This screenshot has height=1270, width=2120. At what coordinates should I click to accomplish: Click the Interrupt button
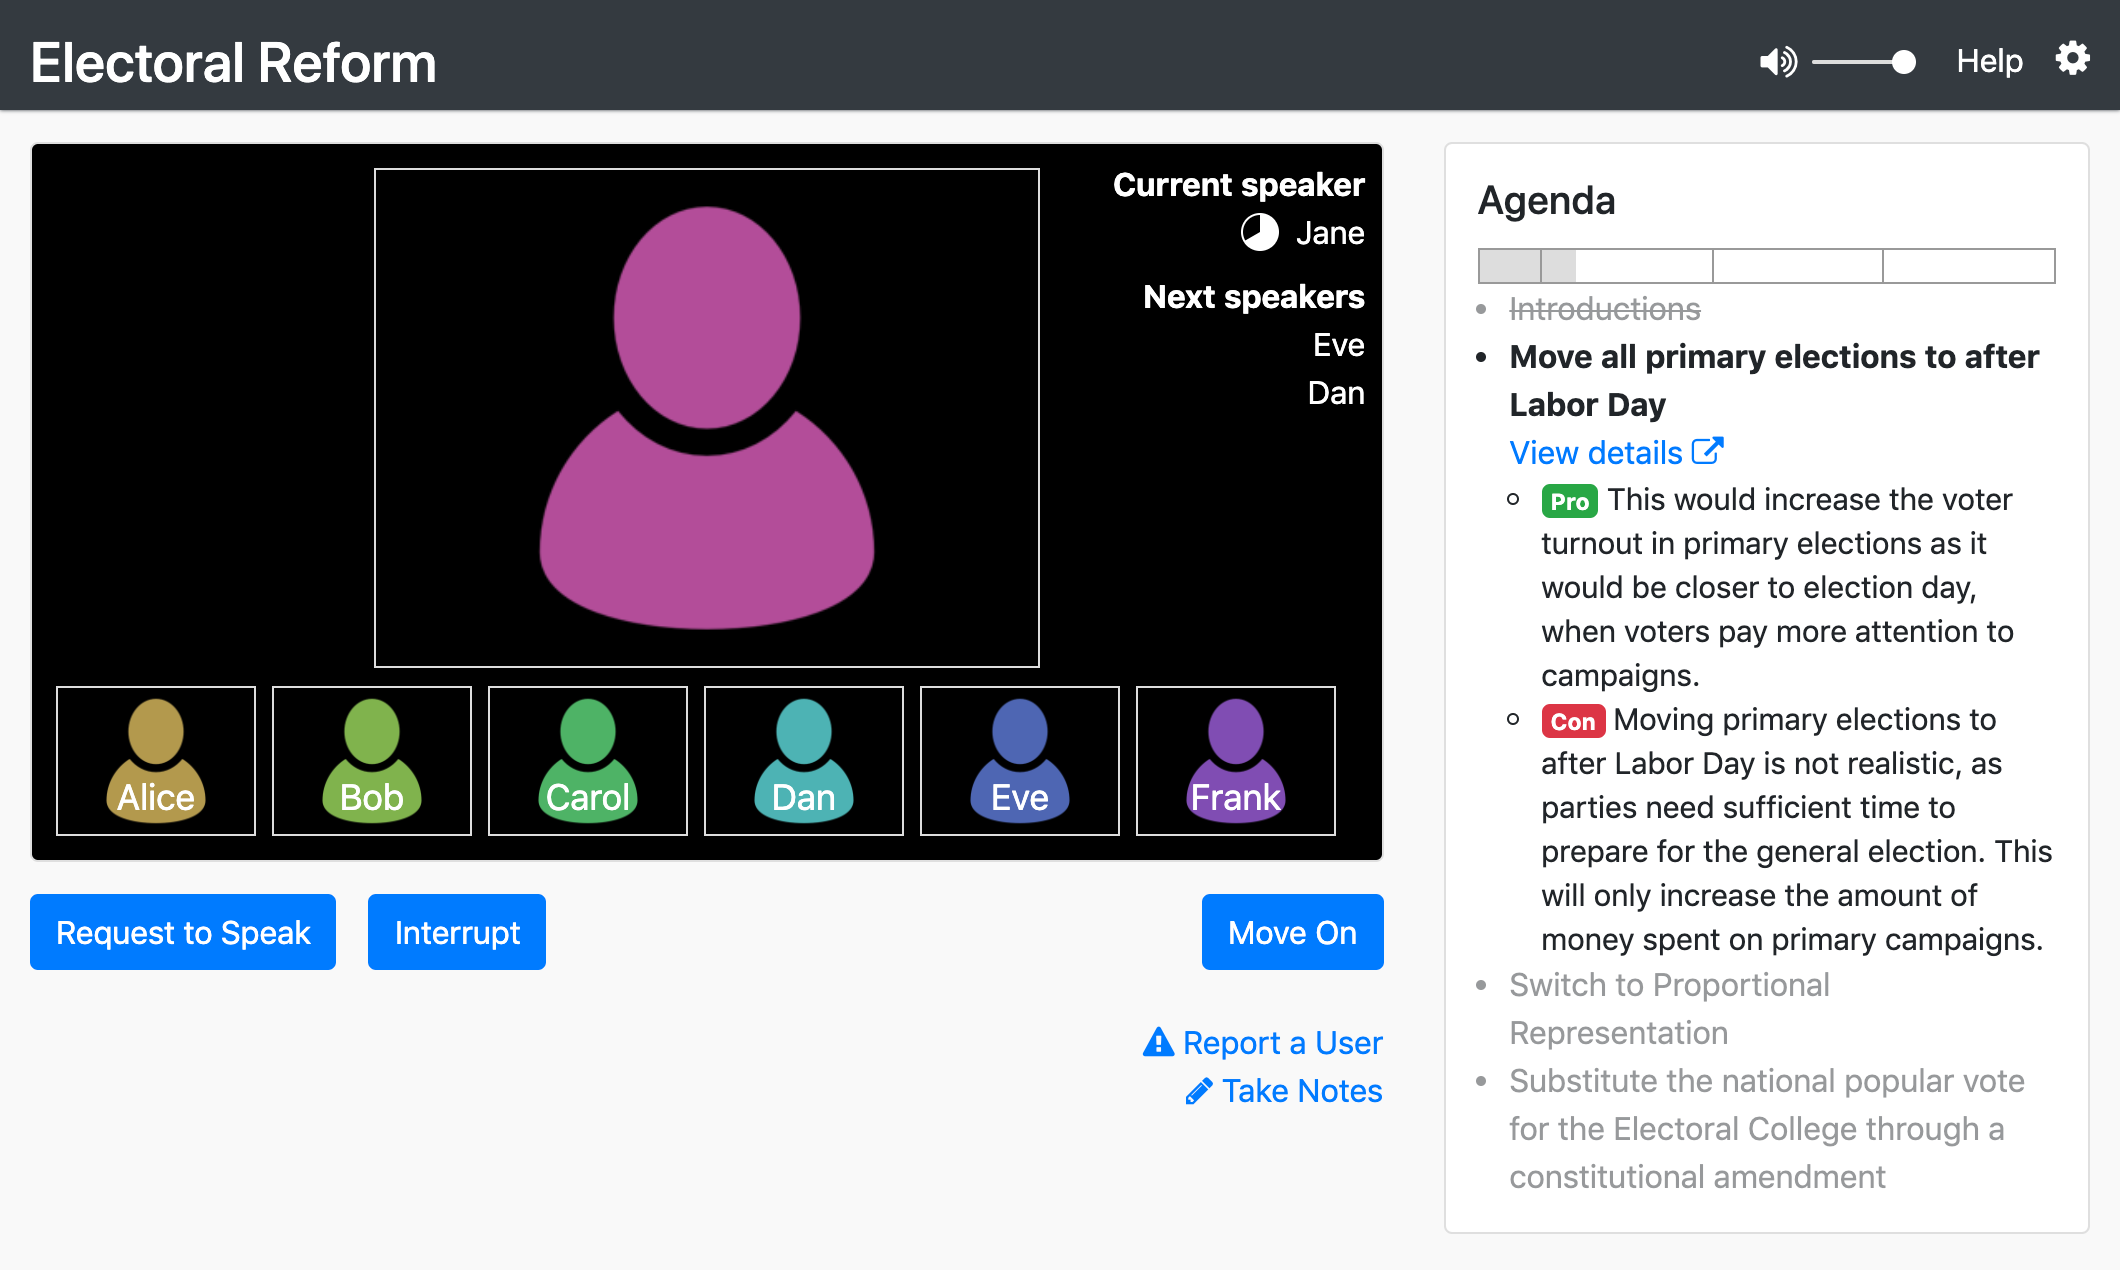[x=456, y=931]
